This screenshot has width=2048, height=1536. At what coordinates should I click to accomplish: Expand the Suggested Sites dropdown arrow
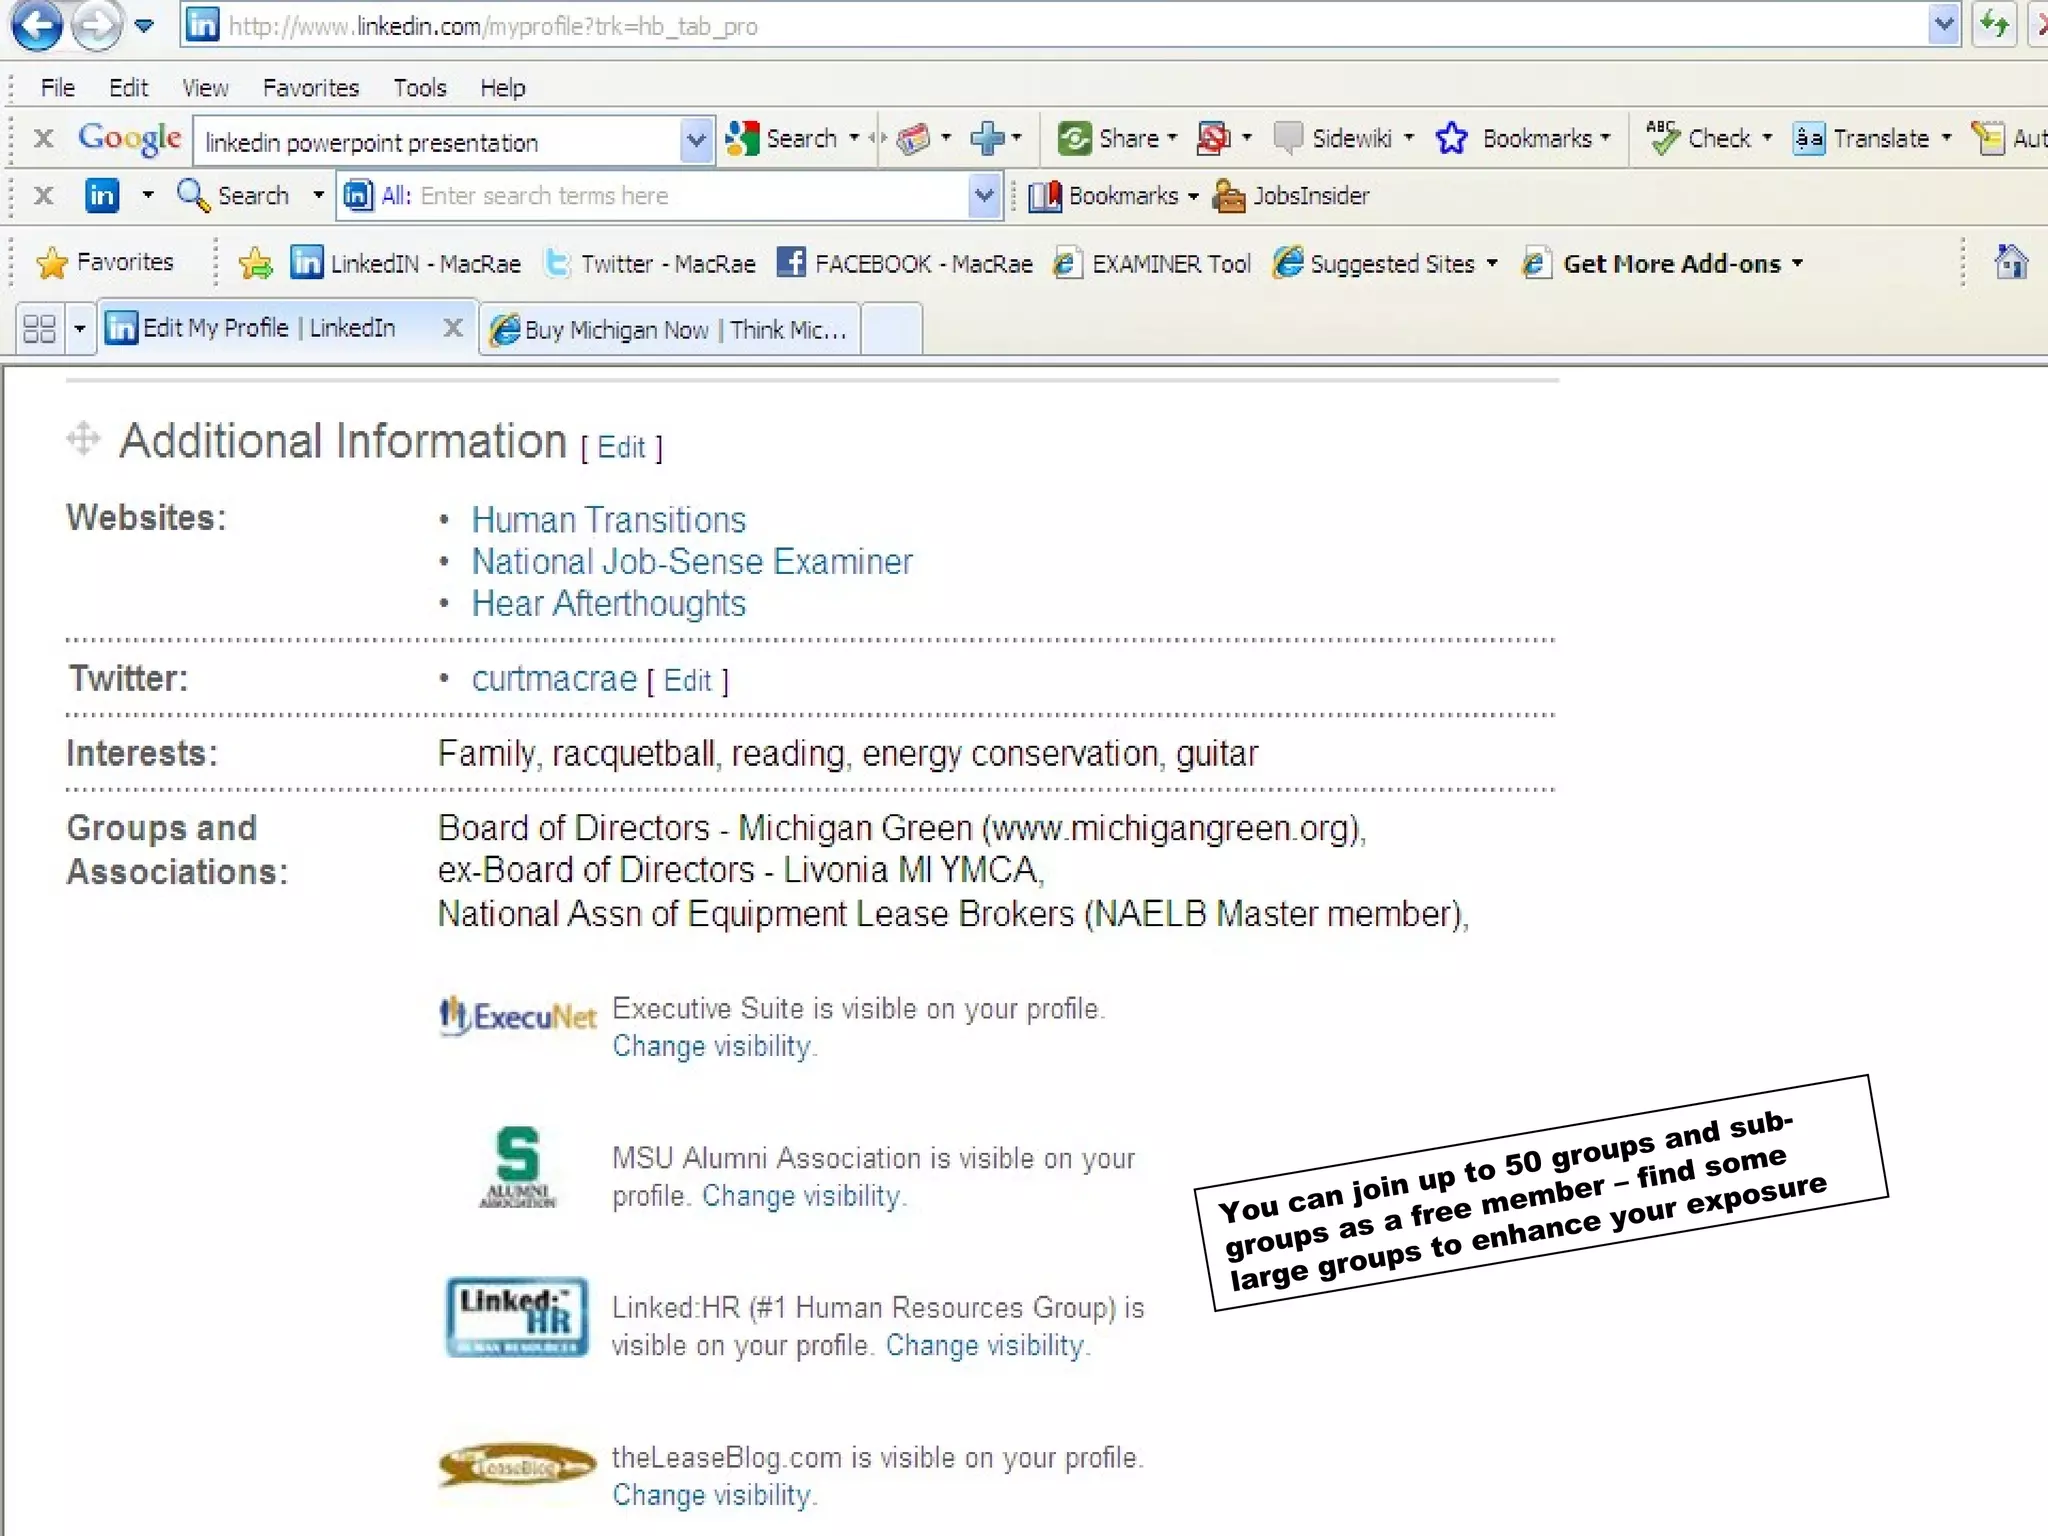pos(1492,264)
